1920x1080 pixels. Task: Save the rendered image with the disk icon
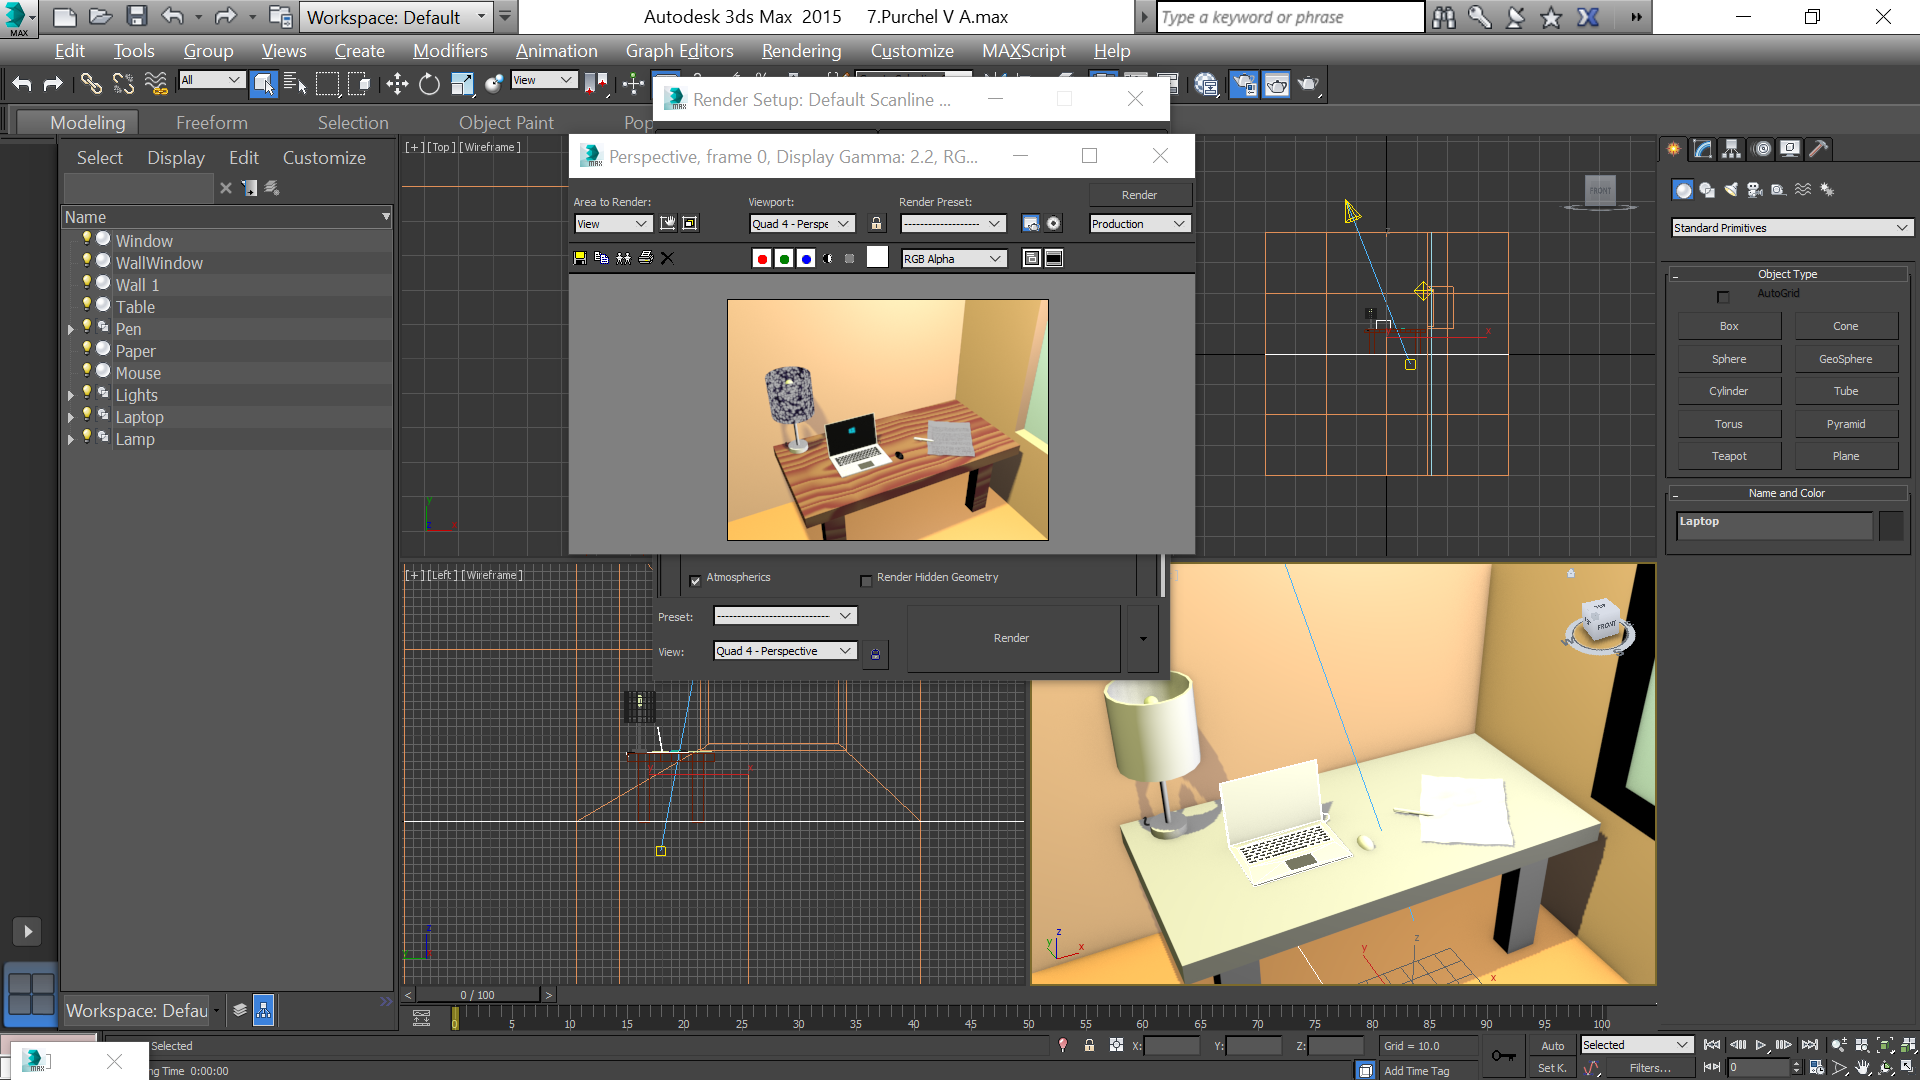(580, 258)
